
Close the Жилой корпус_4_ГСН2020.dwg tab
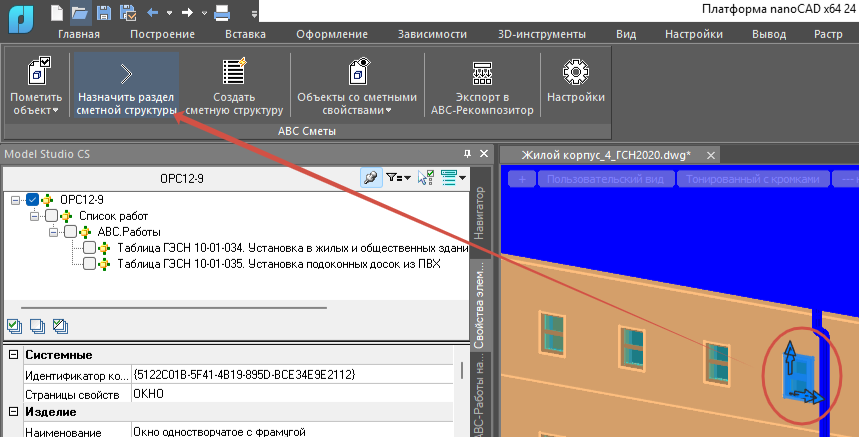point(711,156)
